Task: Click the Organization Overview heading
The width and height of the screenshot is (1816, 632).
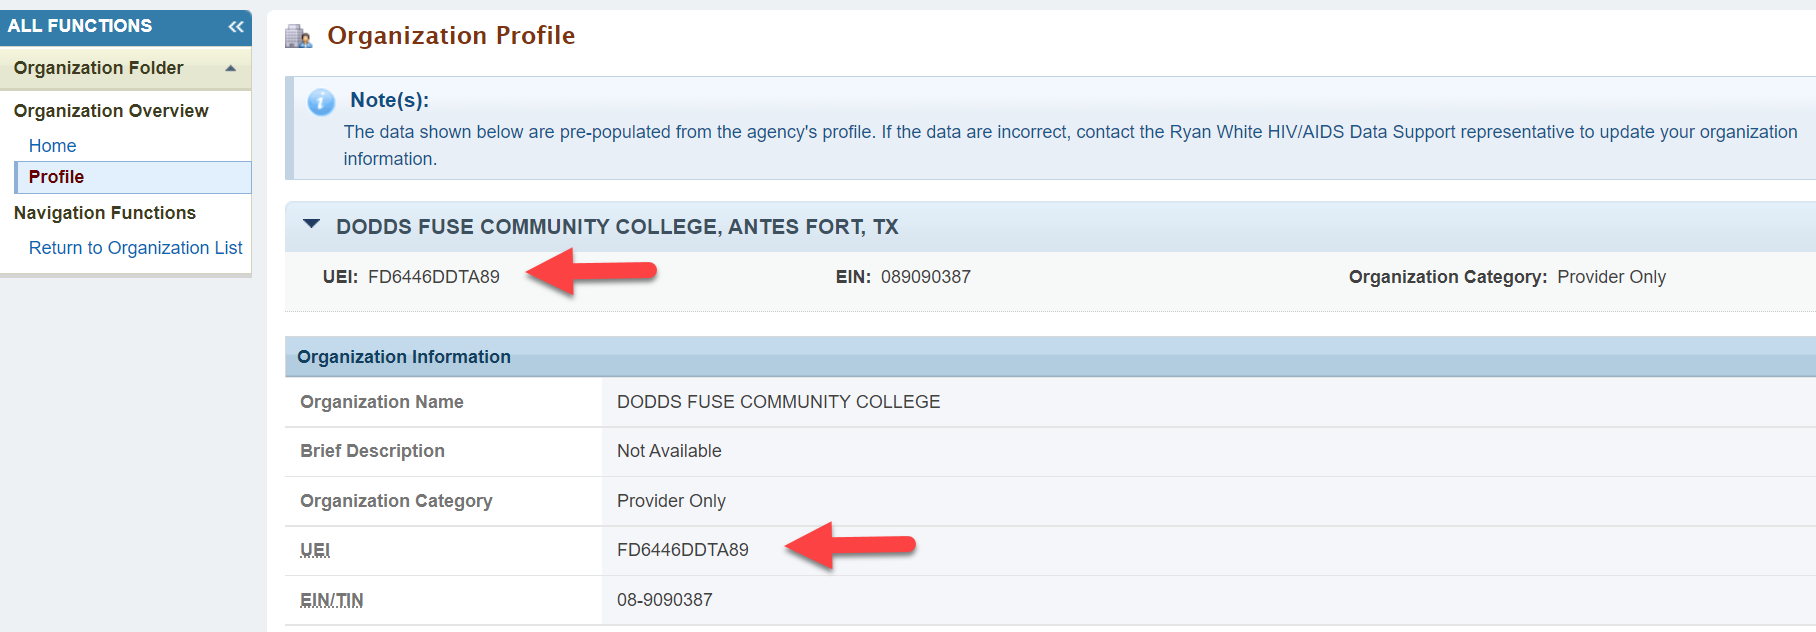Action: coord(111,111)
